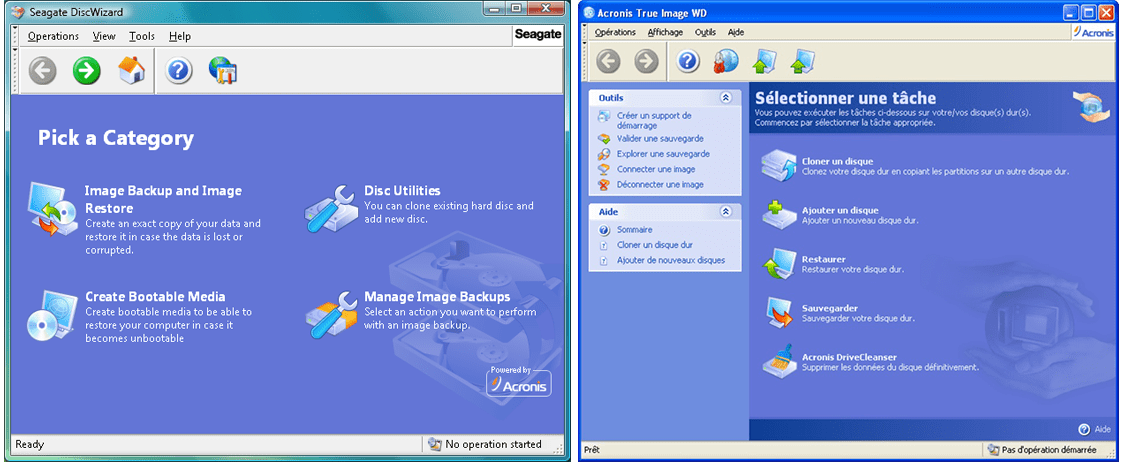This screenshot has height=462, width=1123.
Task: Open Sommaire in the Aide panel
Action: point(635,230)
